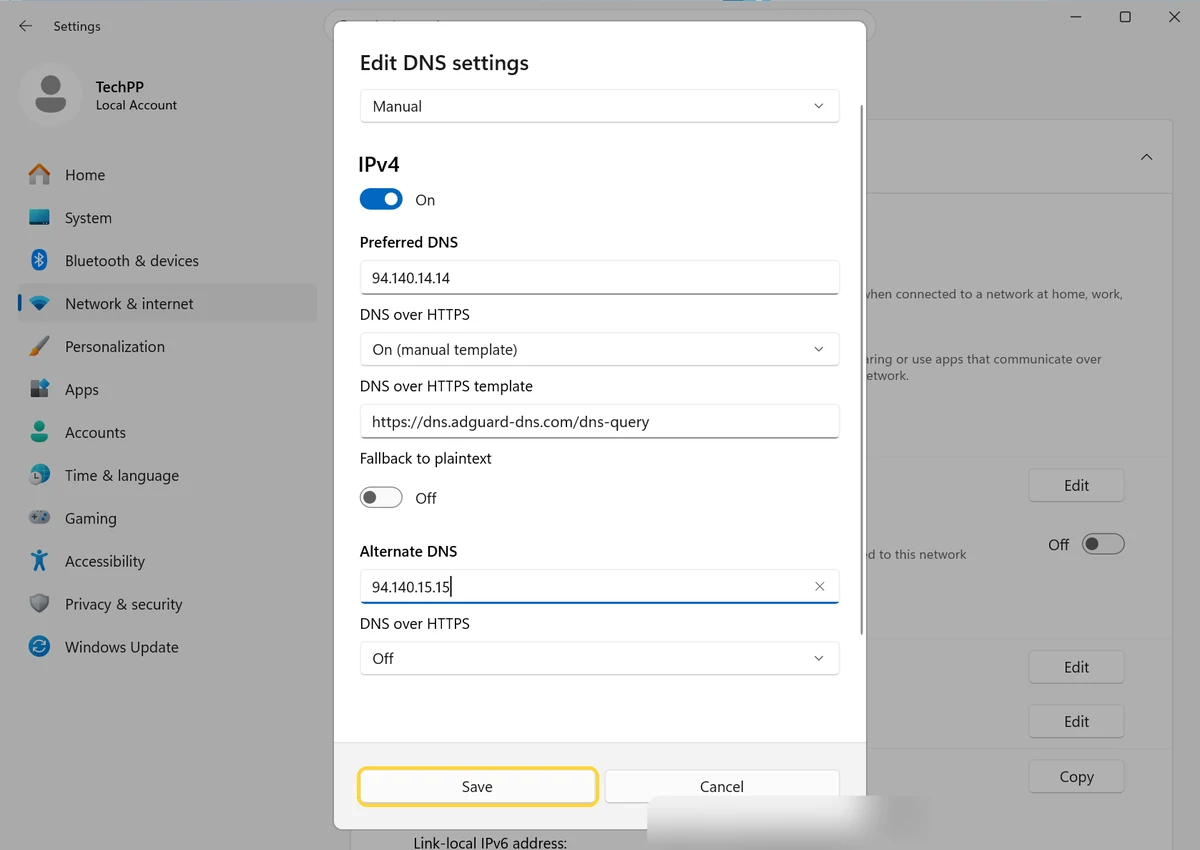Click the Privacy & security shield icon
1200x850 pixels.
tap(39, 604)
